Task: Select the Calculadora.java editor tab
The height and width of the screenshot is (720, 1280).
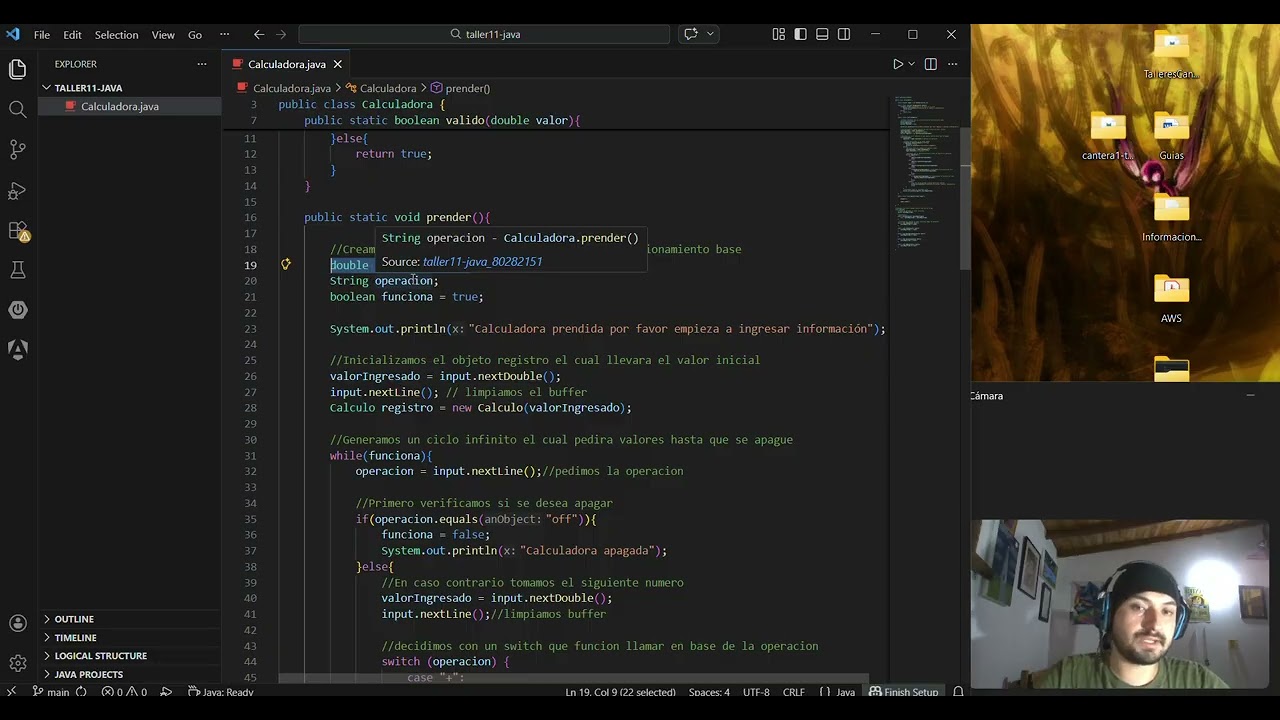Action: click(287, 64)
